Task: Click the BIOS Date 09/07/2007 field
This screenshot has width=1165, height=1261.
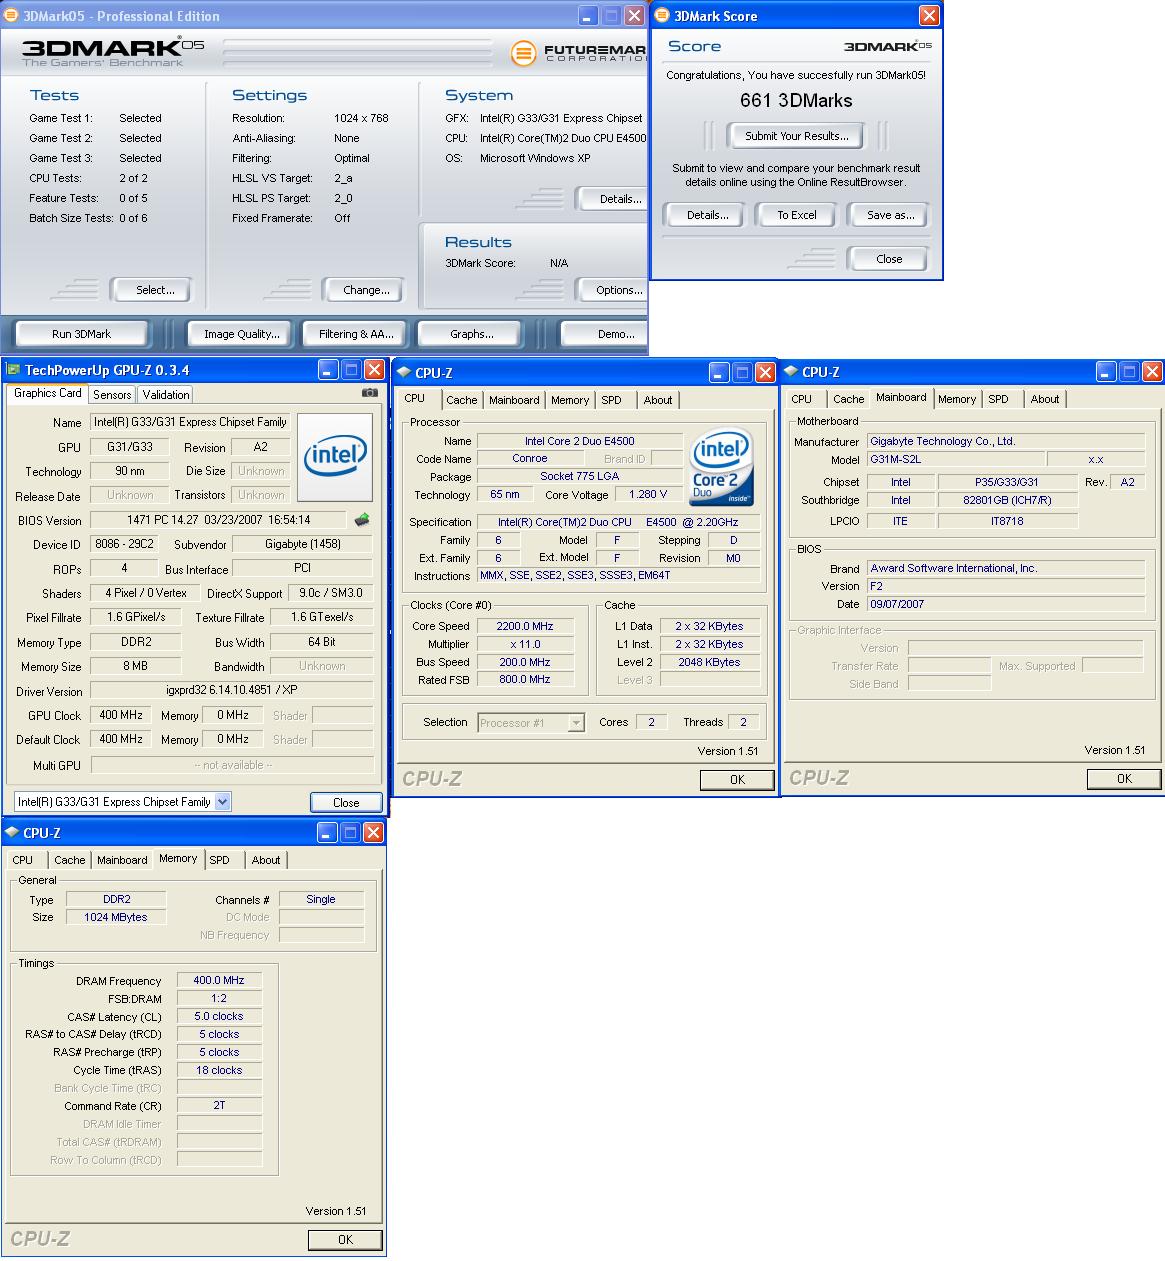Action: tap(1006, 604)
